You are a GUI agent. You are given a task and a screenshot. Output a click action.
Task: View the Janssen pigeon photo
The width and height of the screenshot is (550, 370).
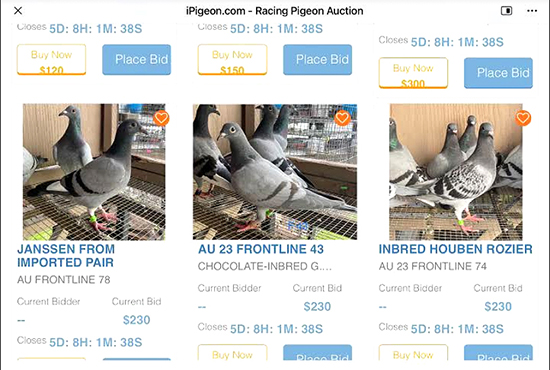(x=94, y=172)
